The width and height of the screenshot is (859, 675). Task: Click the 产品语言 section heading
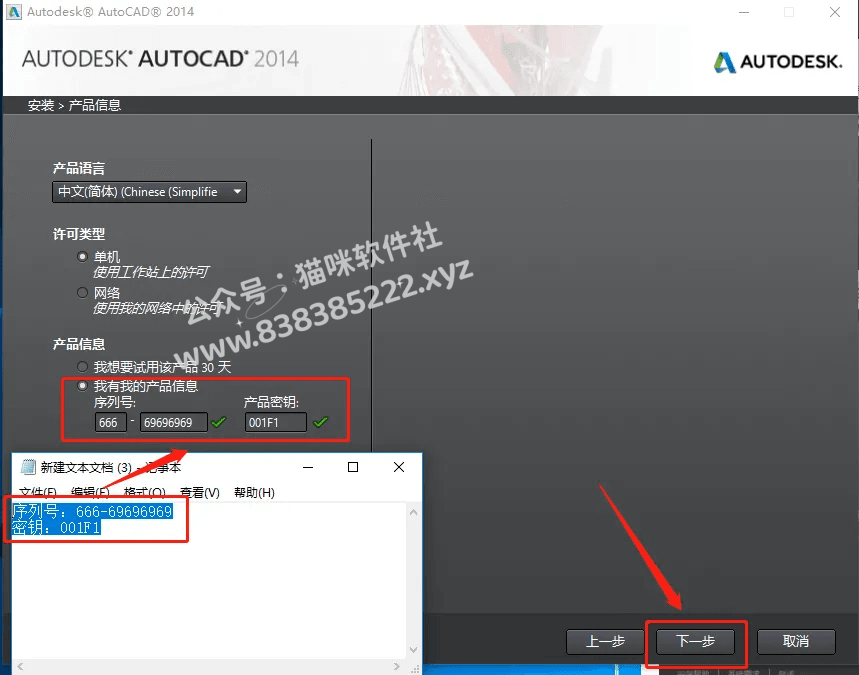(x=79, y=168)
